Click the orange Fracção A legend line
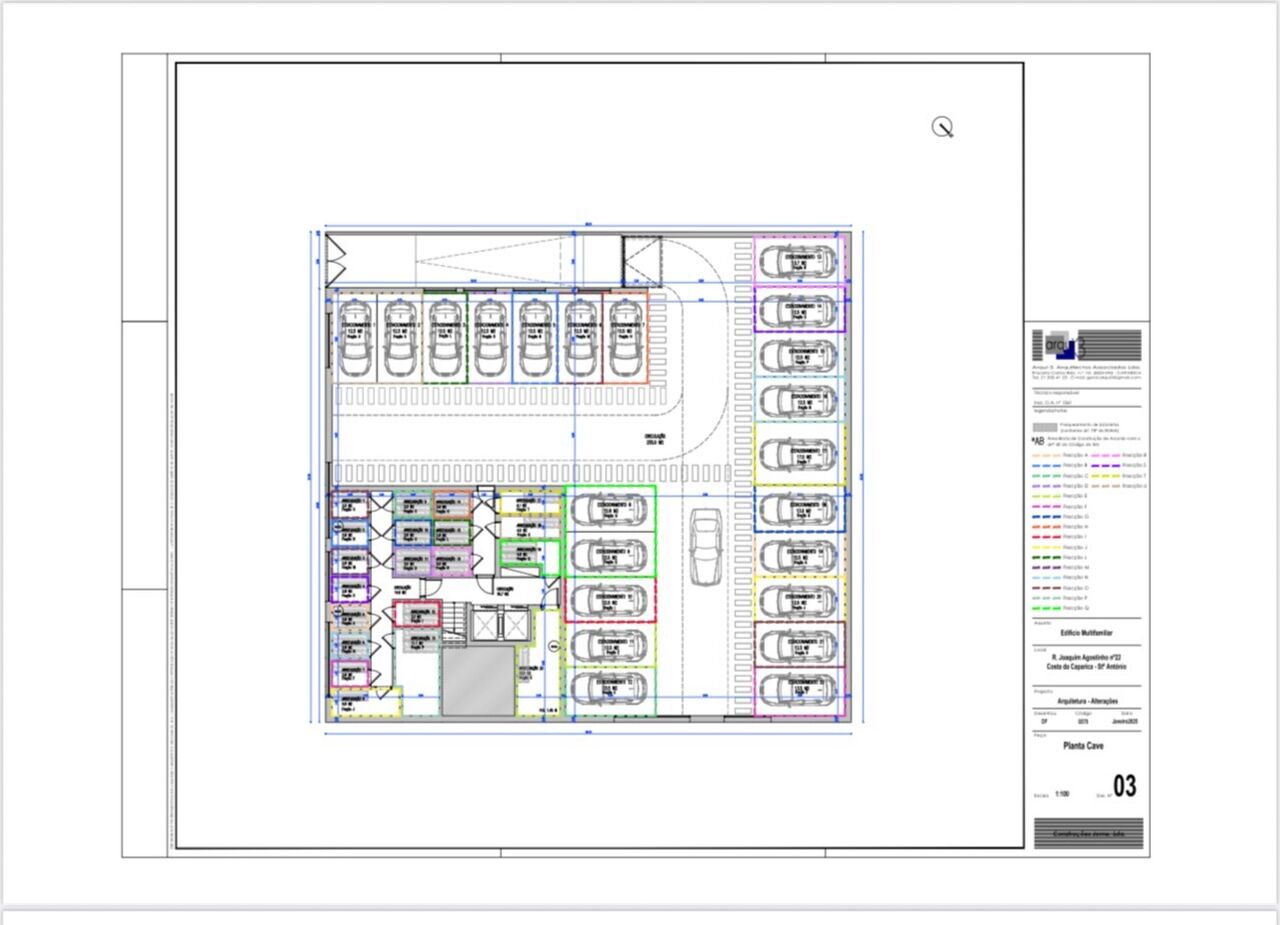 click(x=1044, y=456)
